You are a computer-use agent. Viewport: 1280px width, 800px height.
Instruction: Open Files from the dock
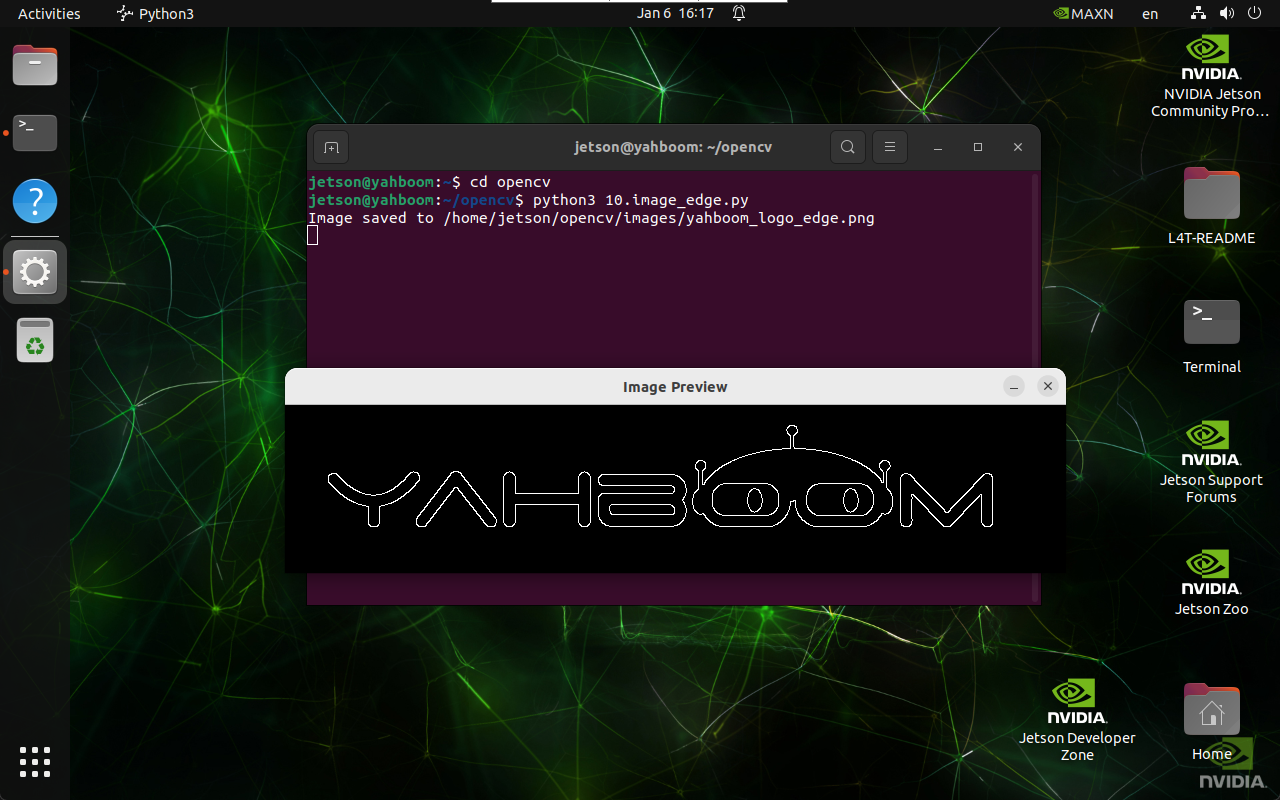tap(35, 66)
